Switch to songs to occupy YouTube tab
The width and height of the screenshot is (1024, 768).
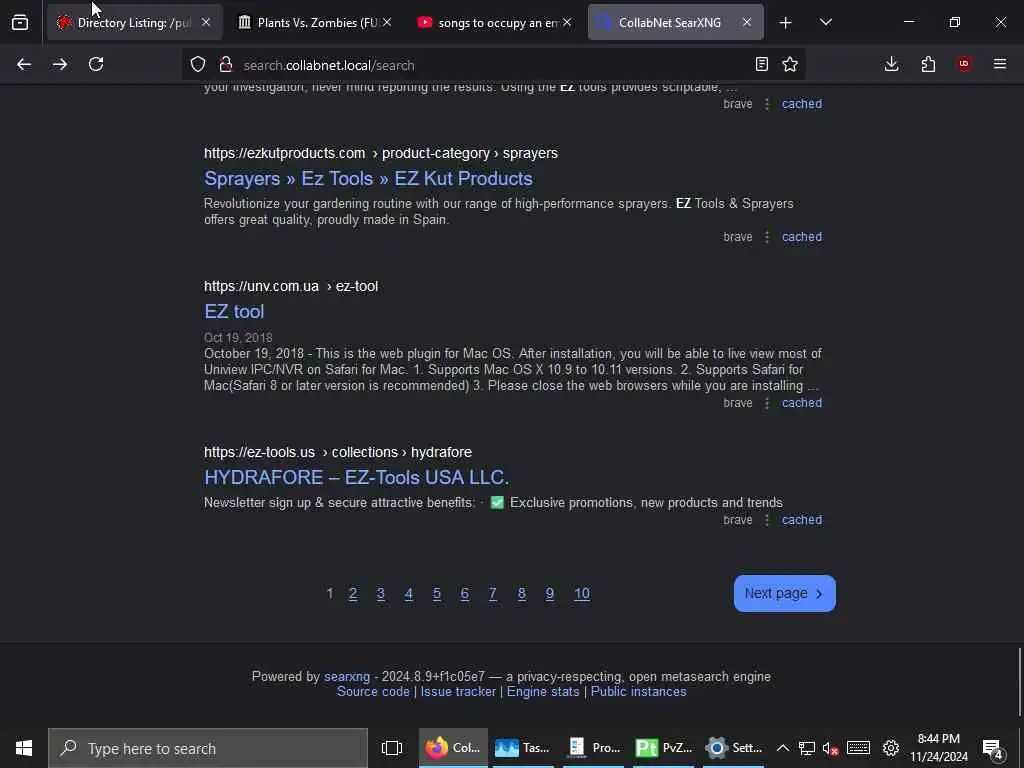tap(494, 22)
